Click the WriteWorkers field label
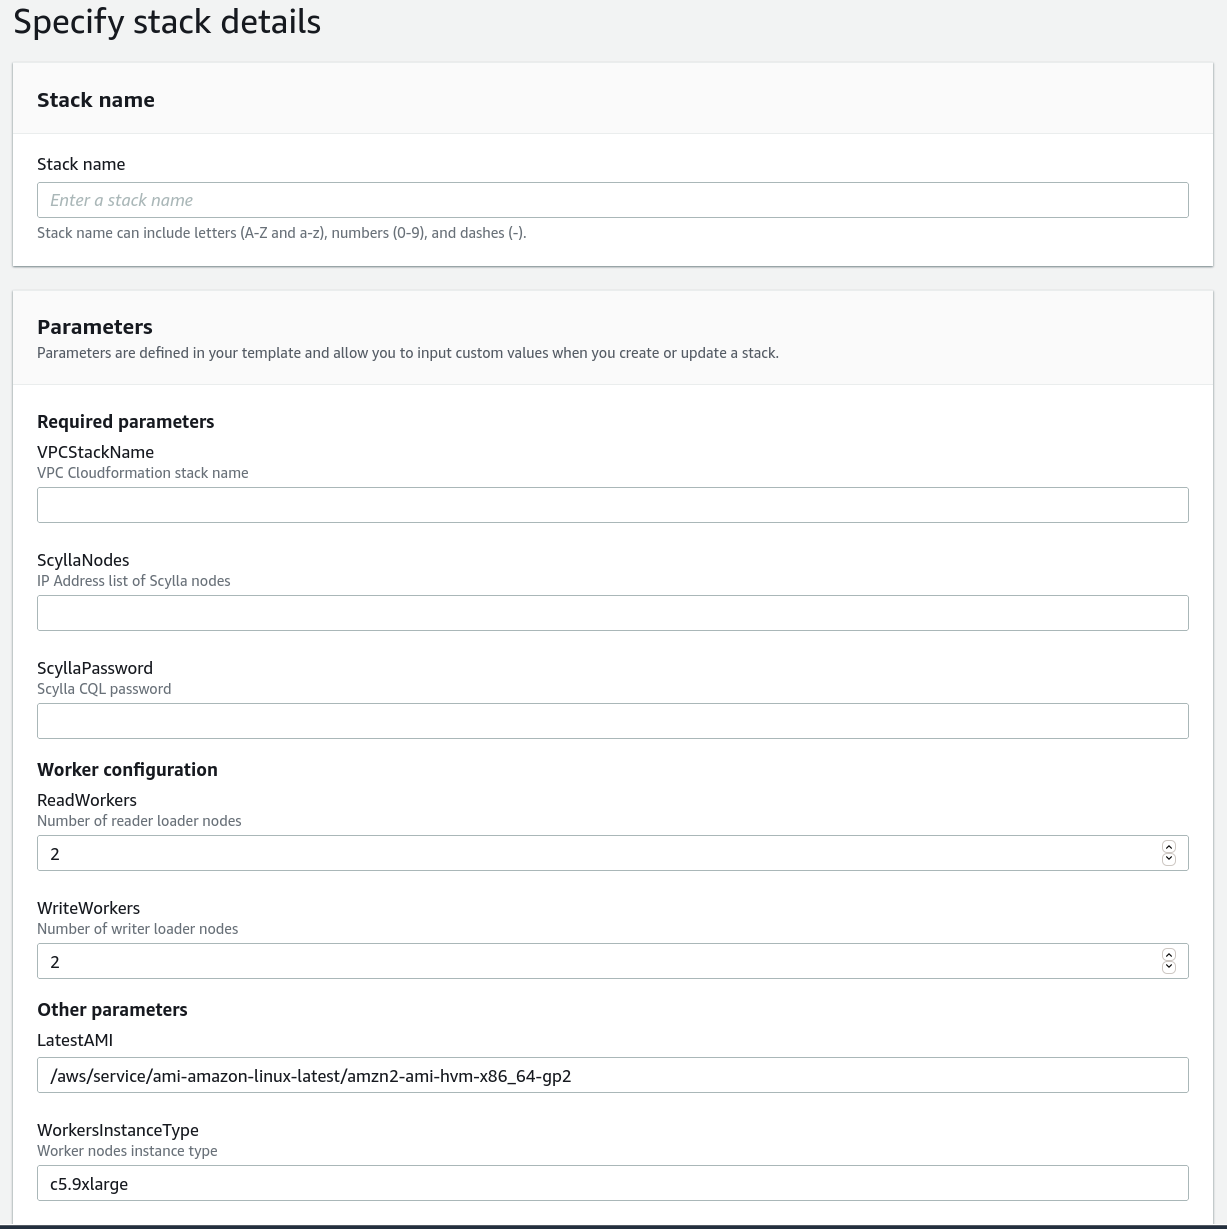Image resolution: width=1227 pixels, height=1229 pixels. [88, 908]
